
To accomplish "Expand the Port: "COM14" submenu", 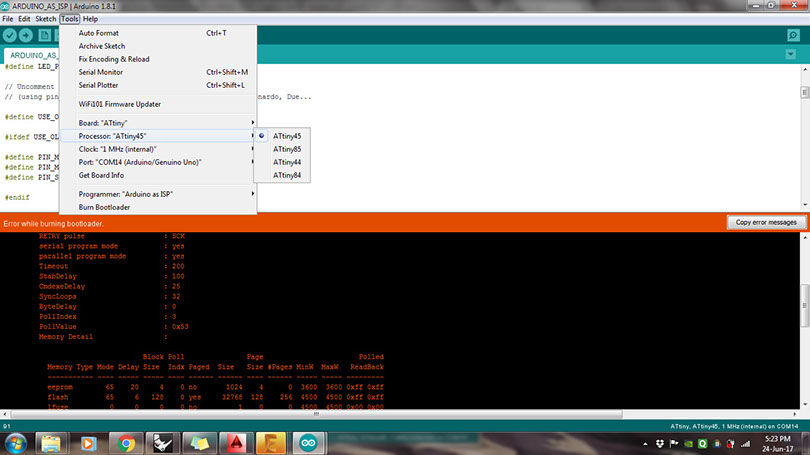I will (158, 162).
